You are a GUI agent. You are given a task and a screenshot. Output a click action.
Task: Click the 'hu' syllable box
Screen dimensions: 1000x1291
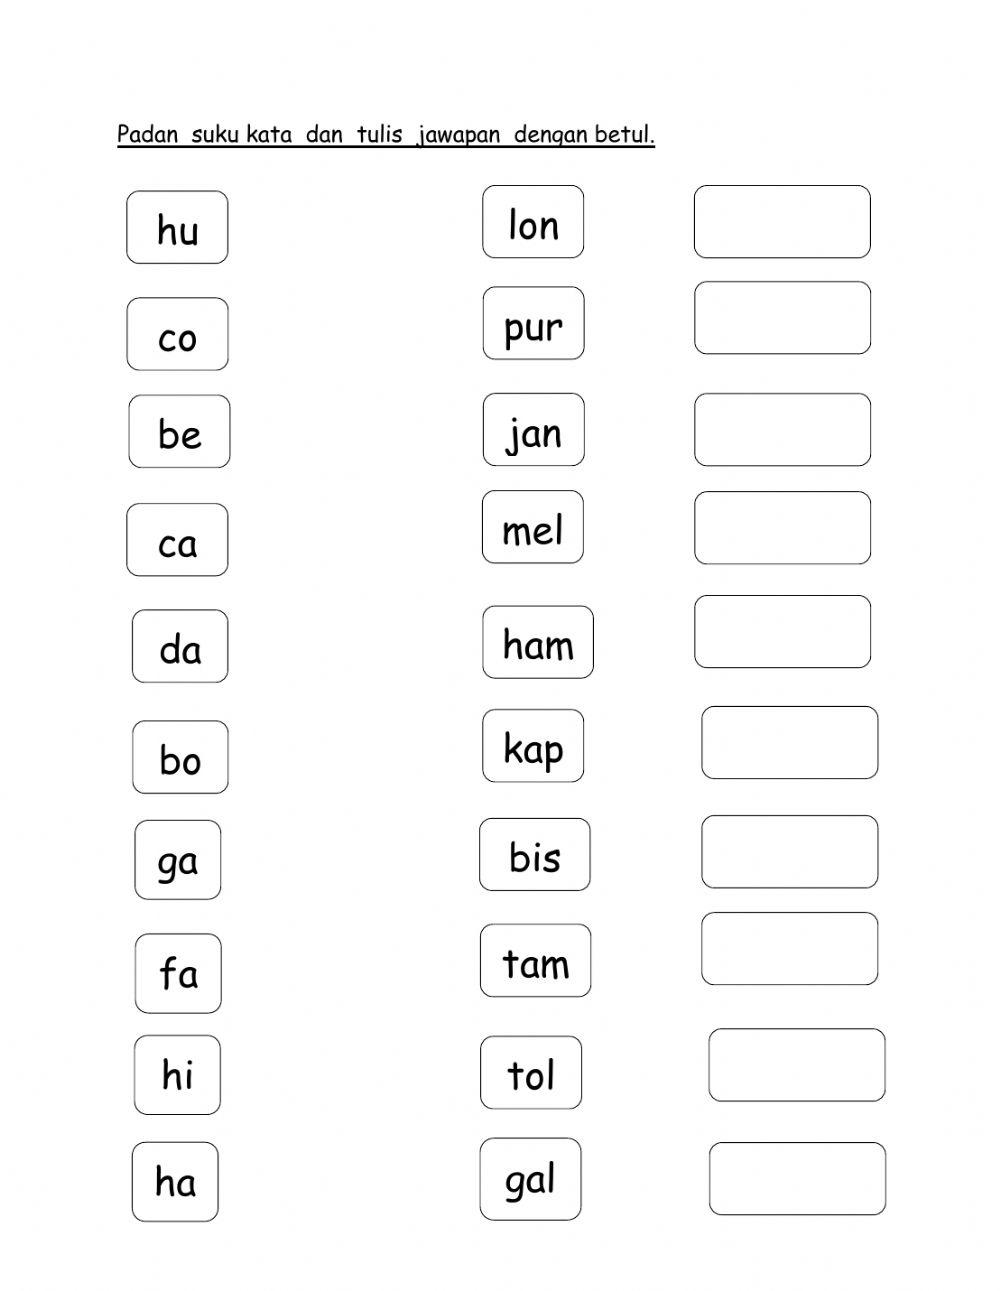177,228
